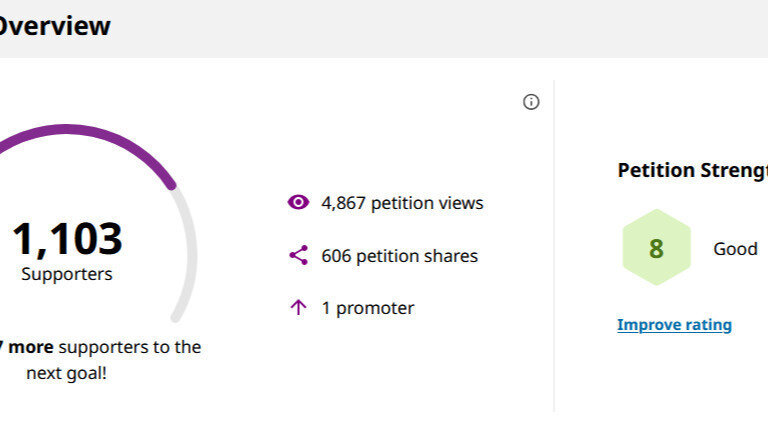The height and width of the screenshot is (432, 768).
Task: Open the Improve rating link
Action: 674,325
